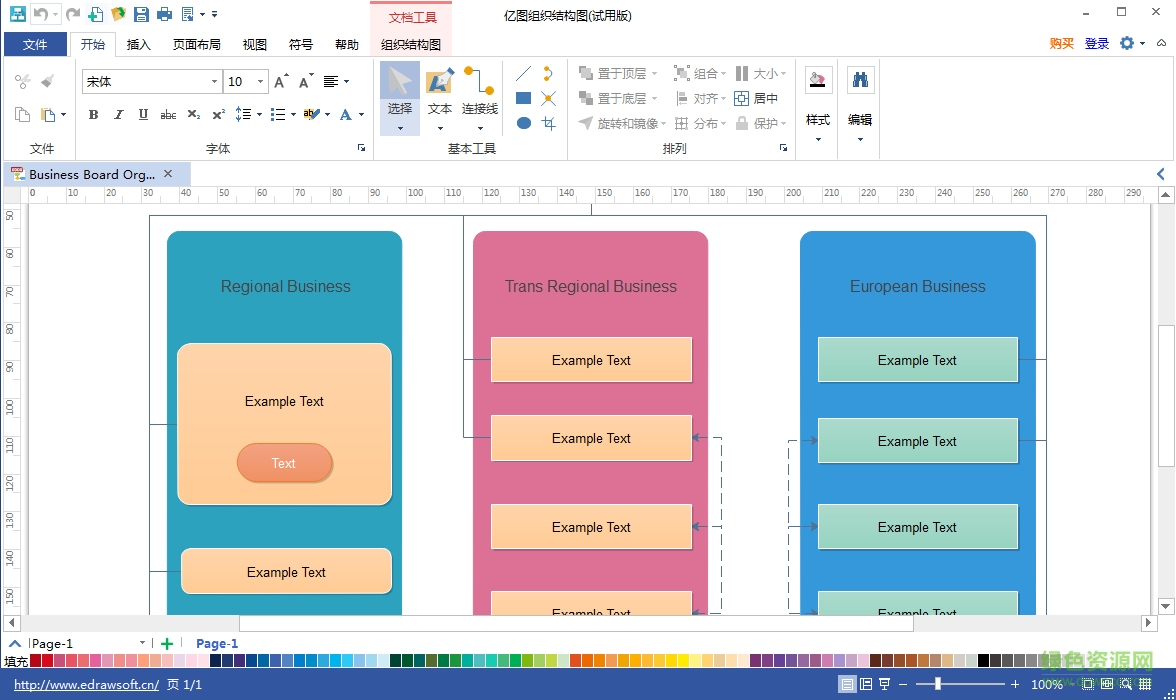Viewport: 1176px width, 700px height.
Task: Pick the ellipse shape tool
Action: click(x=523, y=123)
